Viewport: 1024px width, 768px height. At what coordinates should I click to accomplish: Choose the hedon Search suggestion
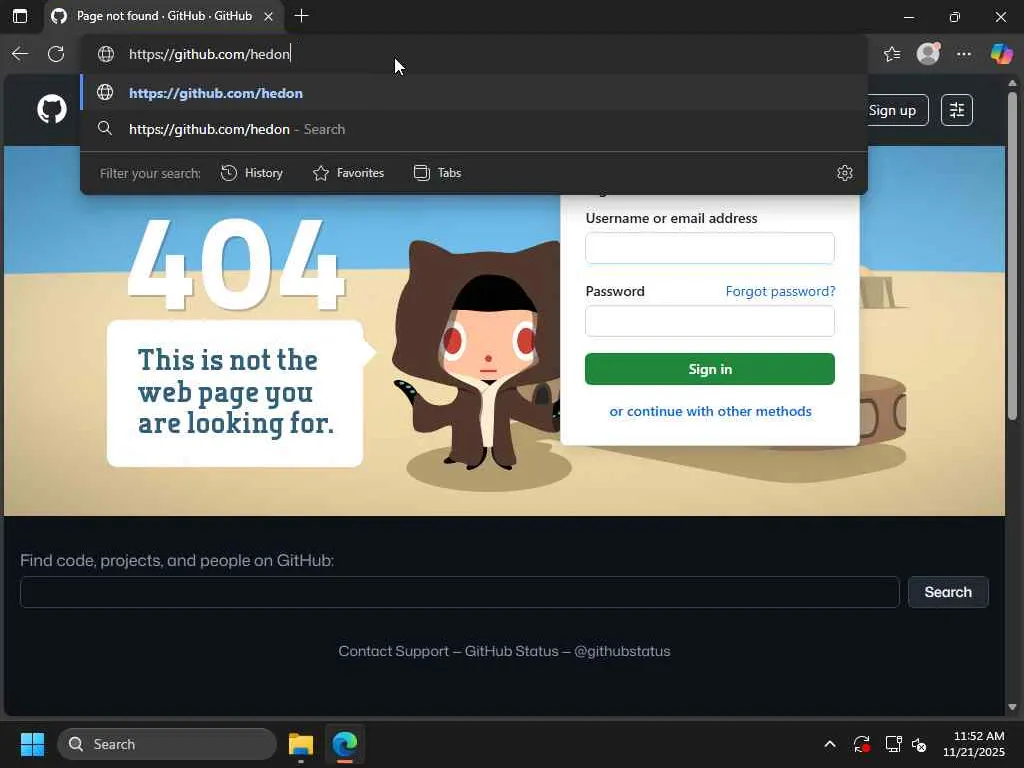(x=474, y=129)
